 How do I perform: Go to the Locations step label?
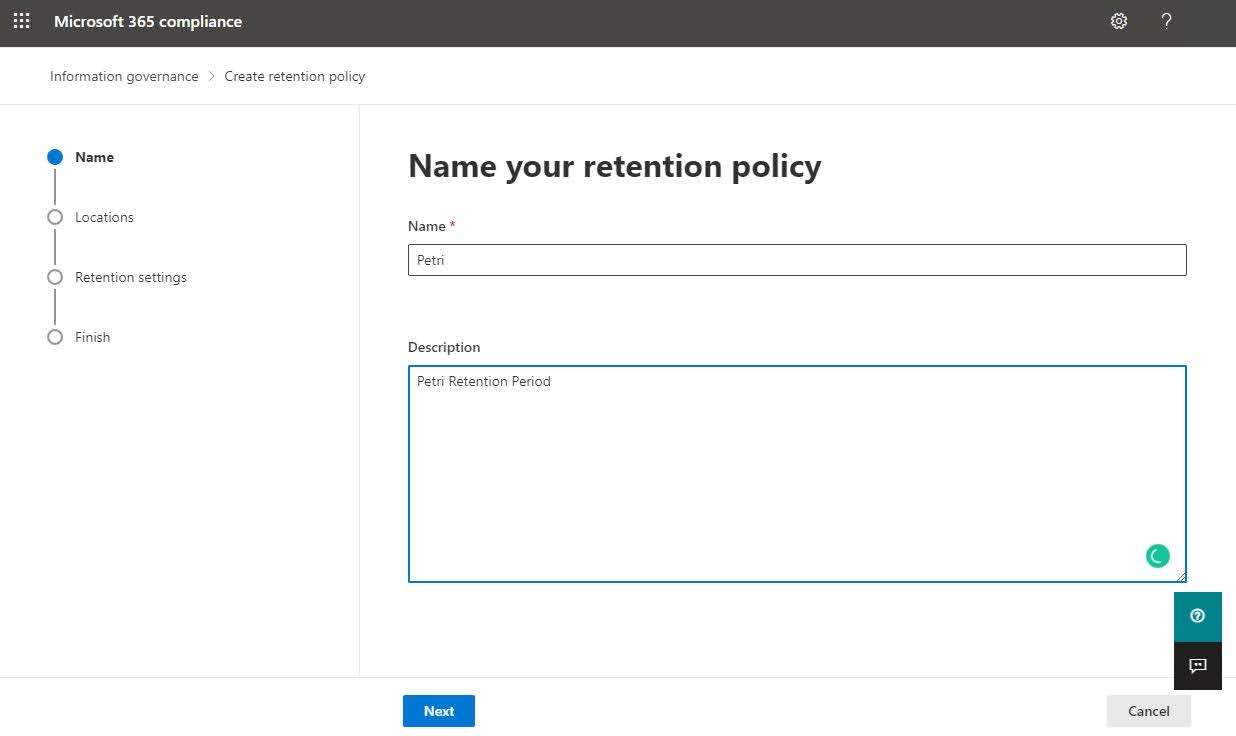point(104,217)
